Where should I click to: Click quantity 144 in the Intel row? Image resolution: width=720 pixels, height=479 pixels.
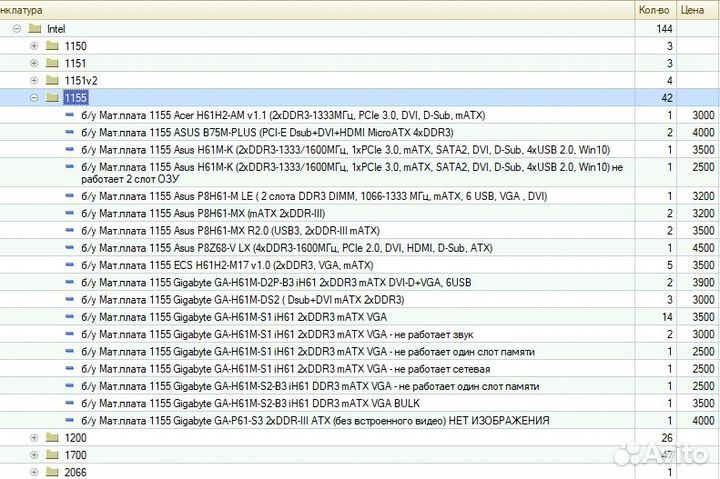coord(664,29)
